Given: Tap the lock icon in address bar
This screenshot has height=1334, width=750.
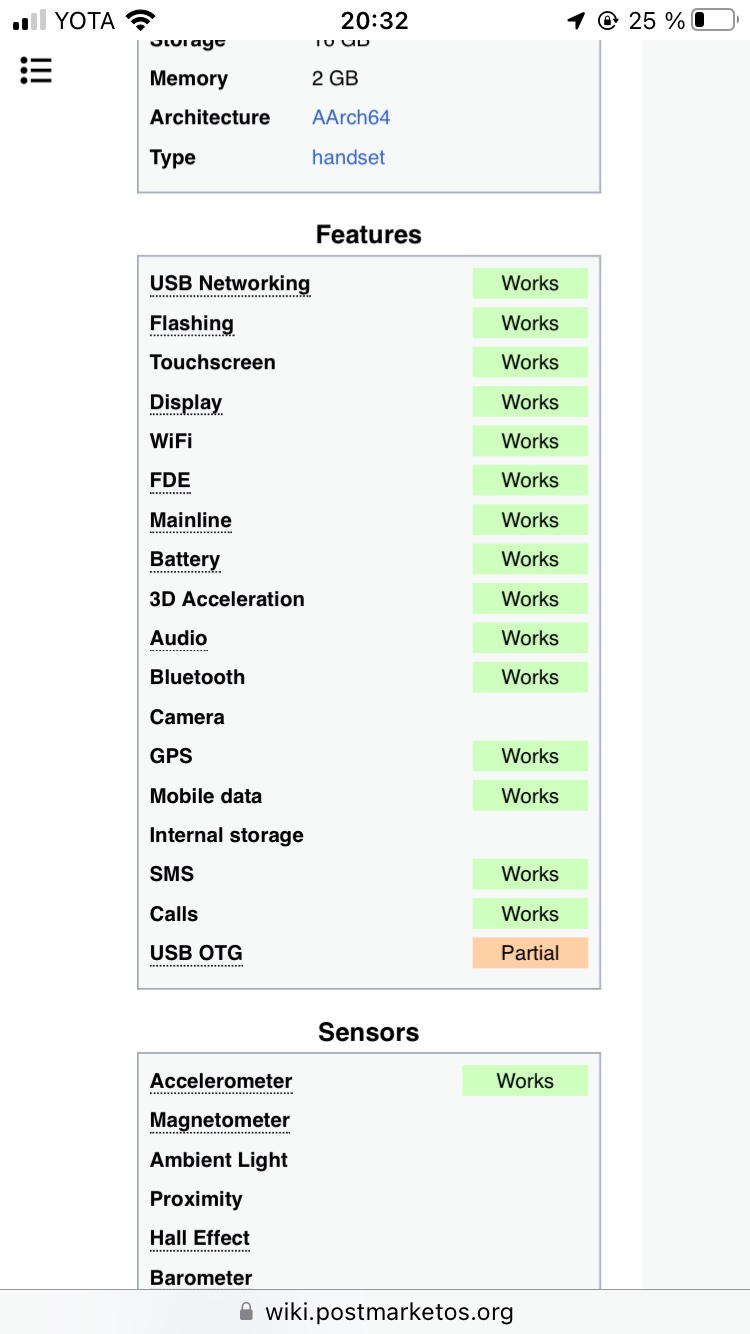Looking at the screenshot, I should [x=247, y=1312].
